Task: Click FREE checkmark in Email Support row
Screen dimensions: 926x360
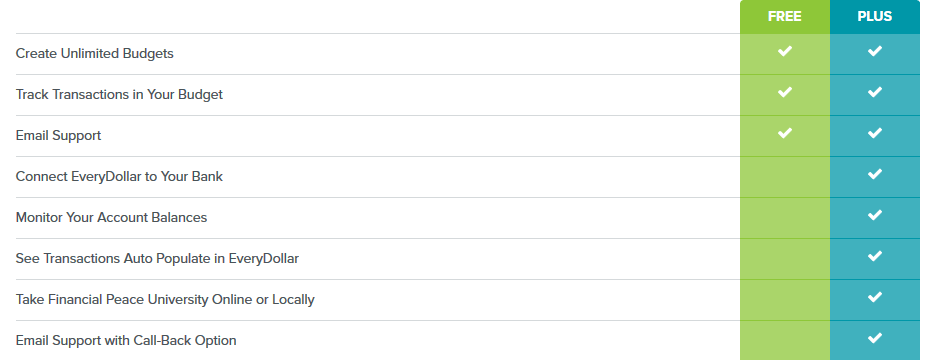Action: [784, 133]
